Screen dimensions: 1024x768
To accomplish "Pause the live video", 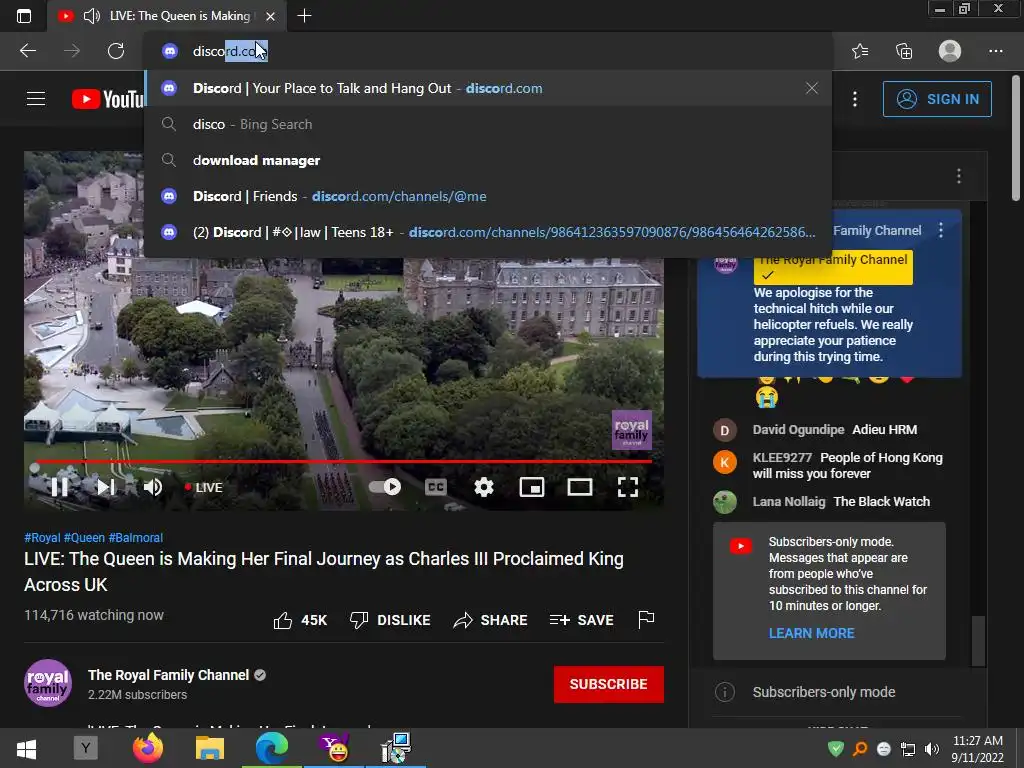I will 59,487.
